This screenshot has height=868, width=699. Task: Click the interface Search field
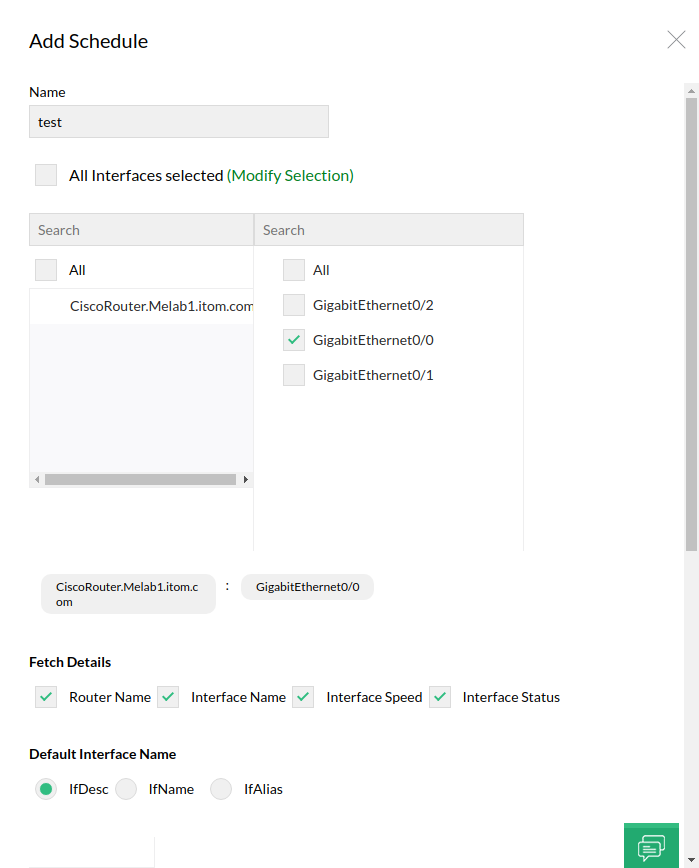389,229
